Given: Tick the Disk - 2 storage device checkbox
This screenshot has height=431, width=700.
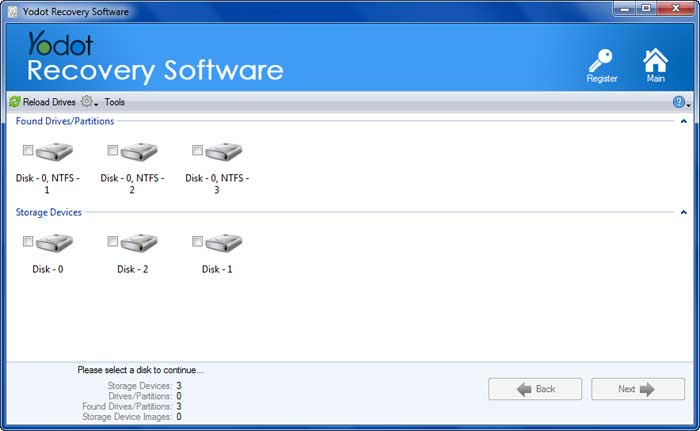Looking at the screenshot, I should click(x=113, y=241).
